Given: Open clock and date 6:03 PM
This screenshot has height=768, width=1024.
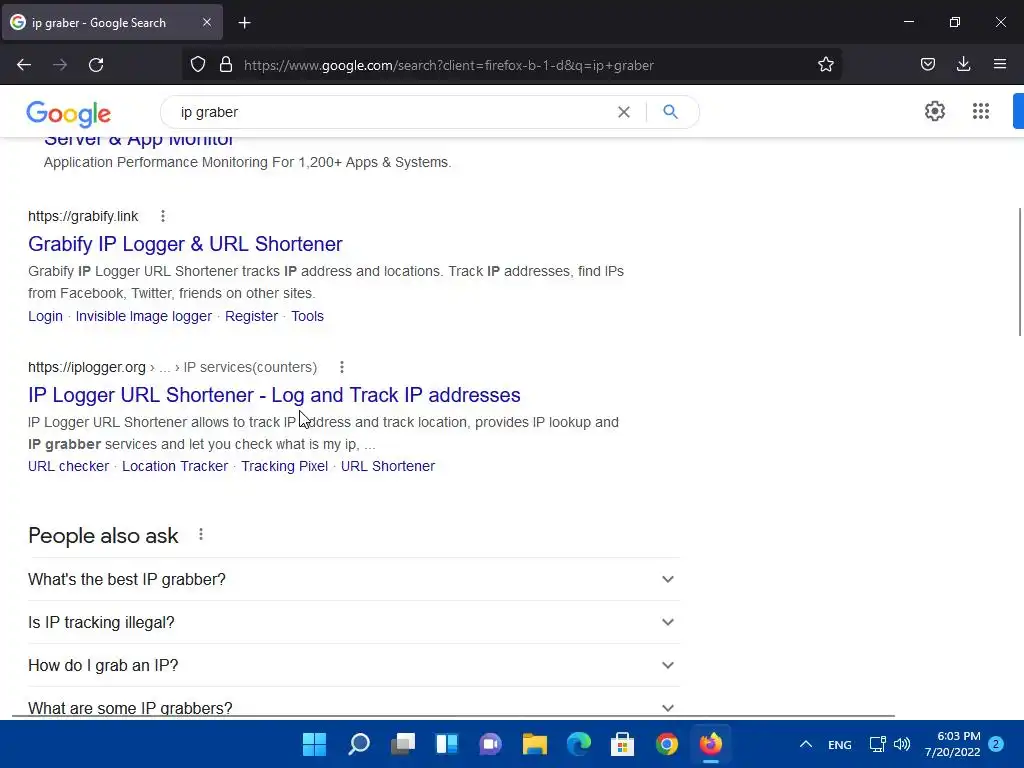Looking at the screenshot, I should [x=952, y=744].
